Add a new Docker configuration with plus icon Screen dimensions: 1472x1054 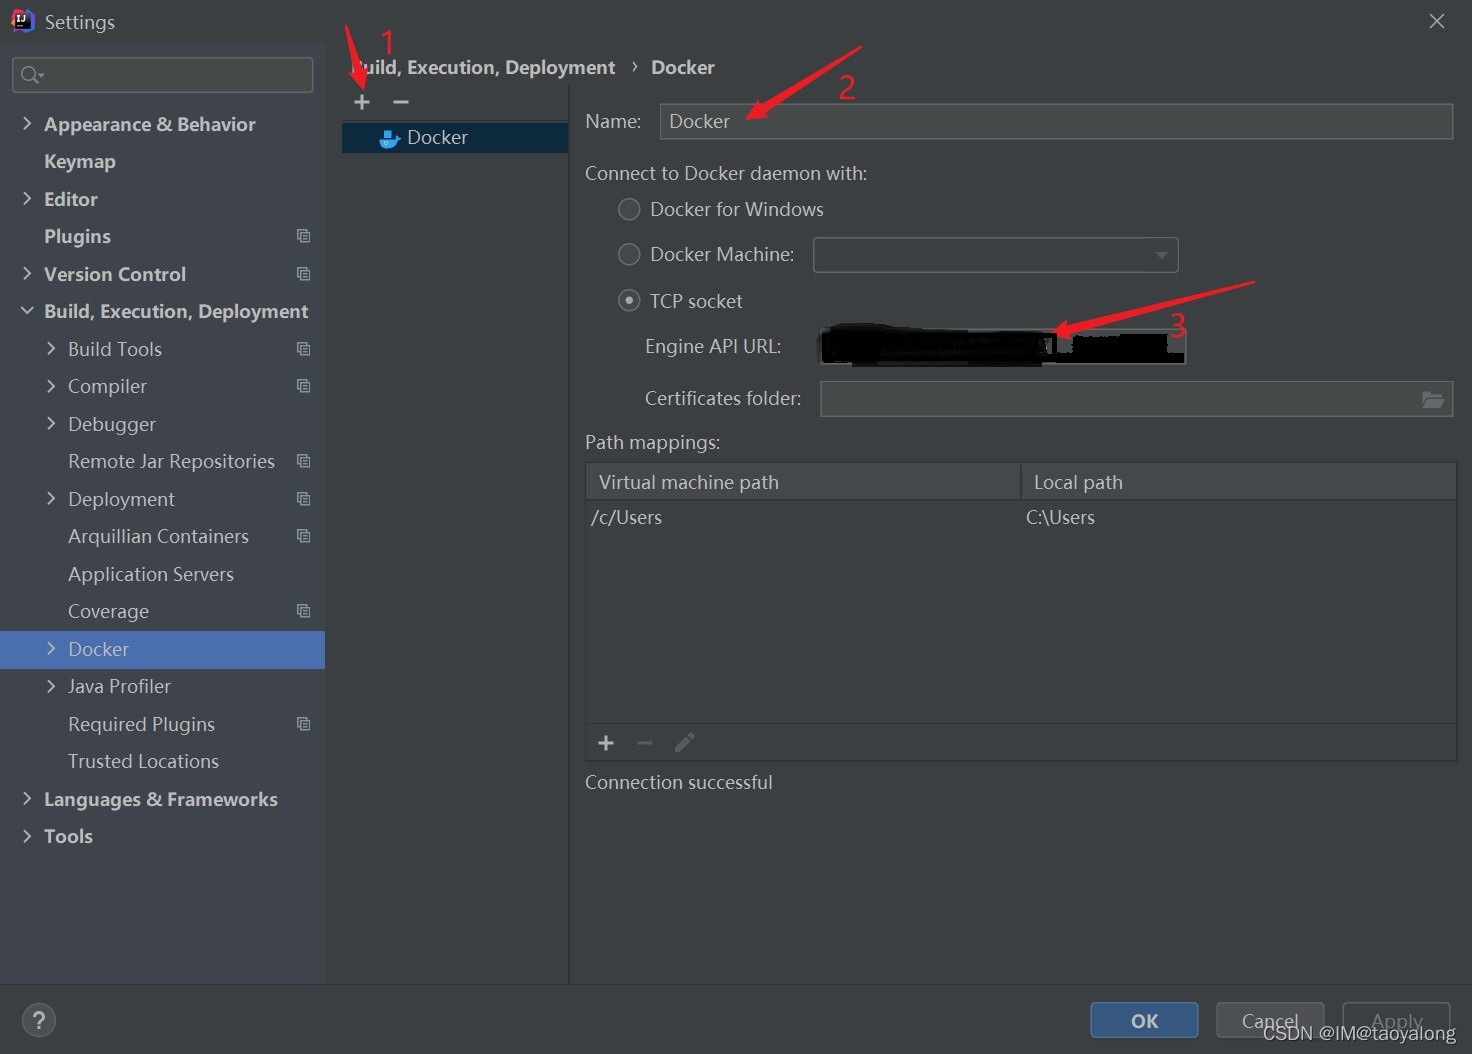coord(362,102)
